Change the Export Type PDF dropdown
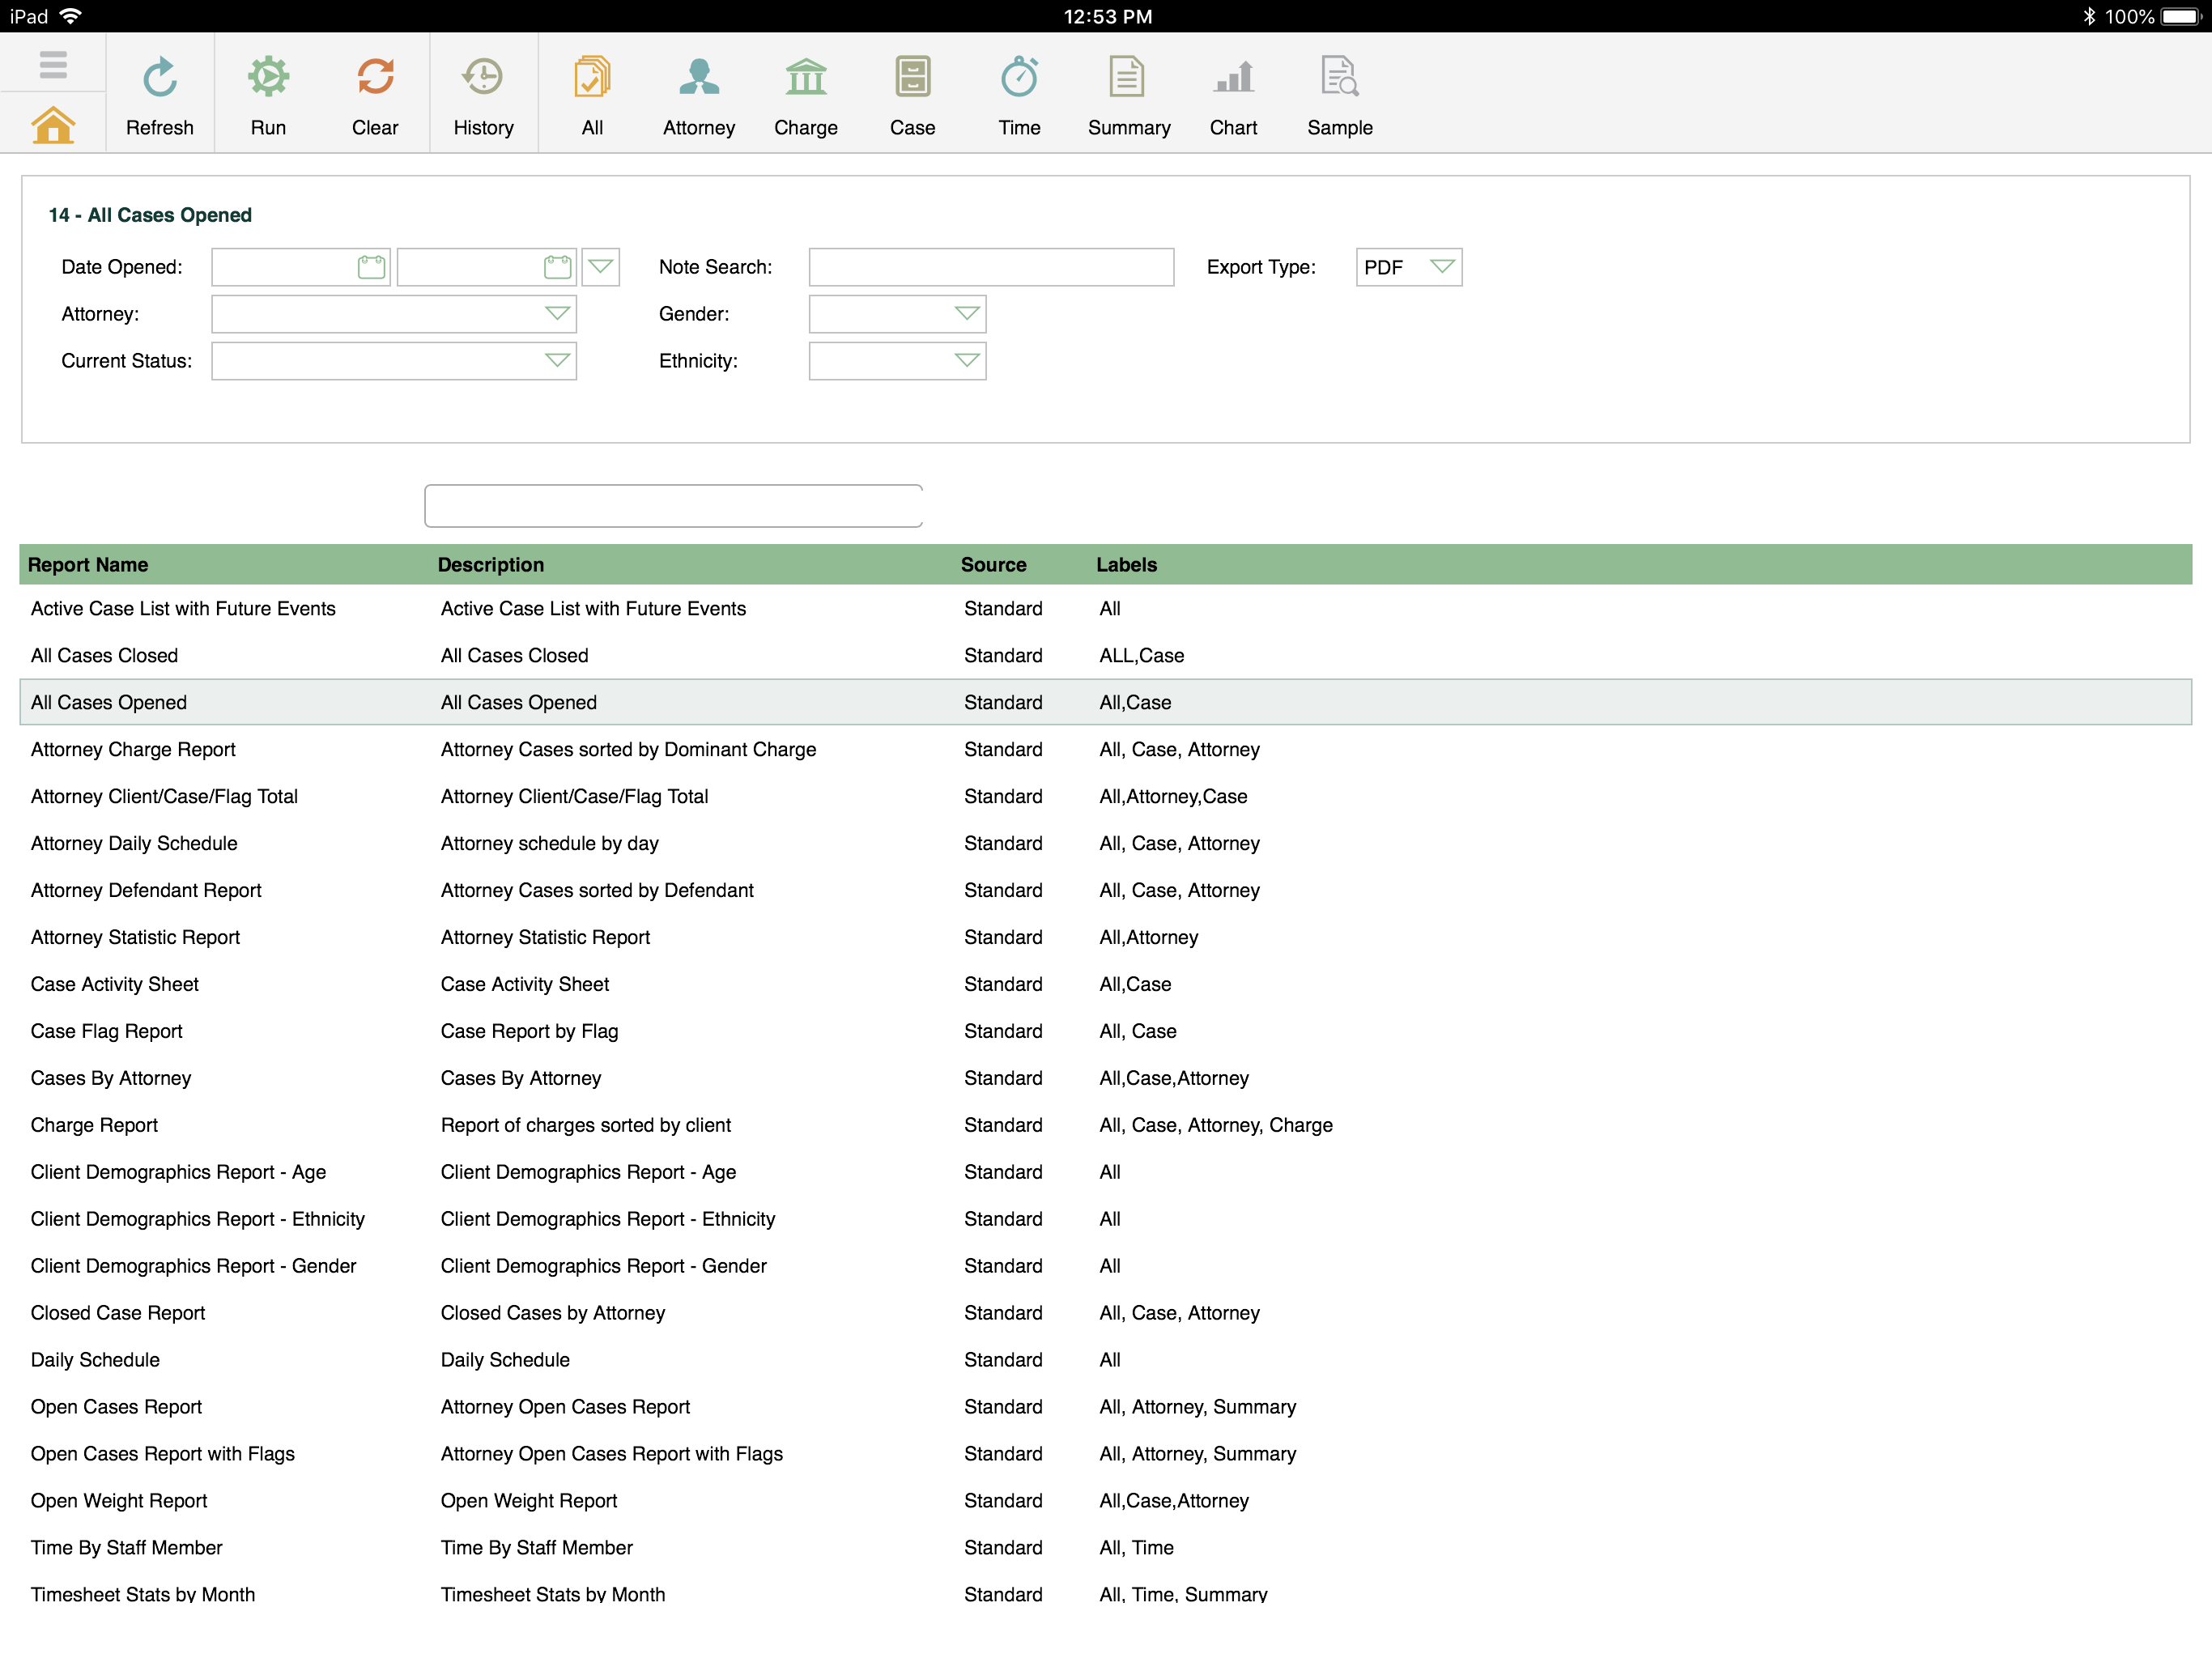This screenshot has height=1658, width=2212. point(1409,267)
